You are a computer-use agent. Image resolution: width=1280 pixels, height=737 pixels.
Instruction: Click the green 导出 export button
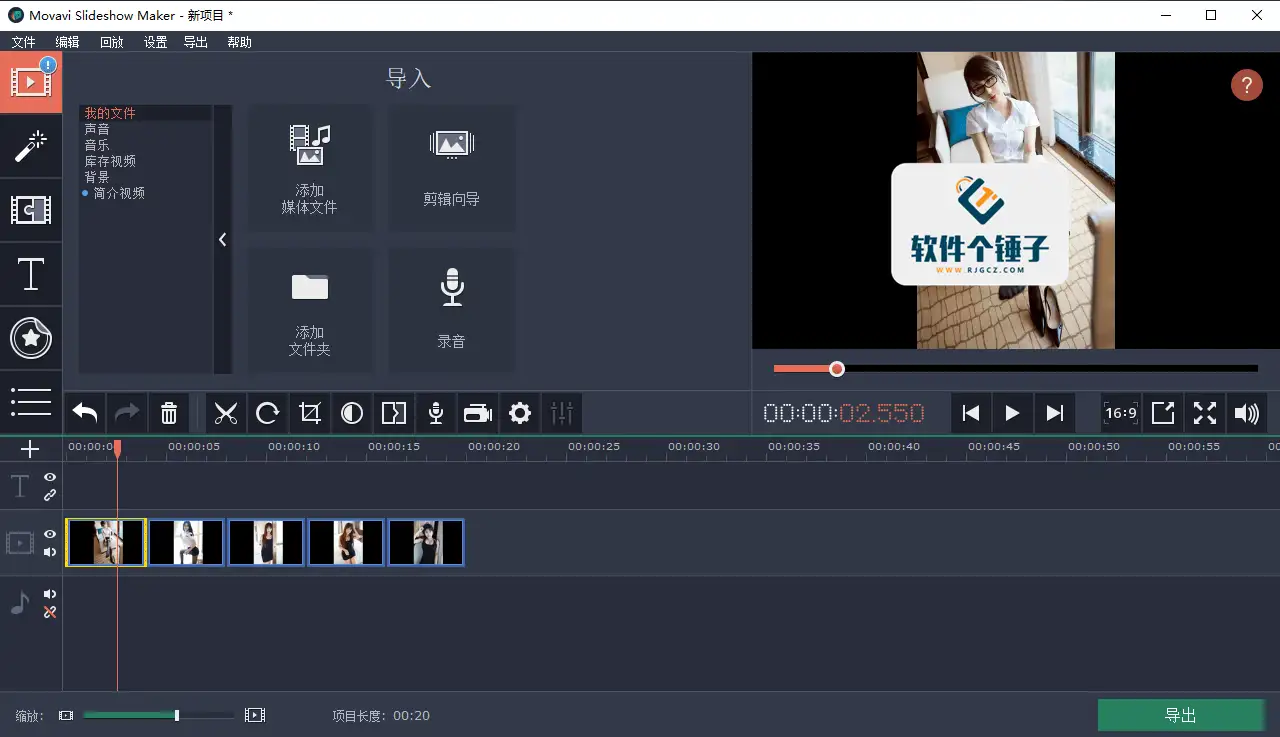pos(1181,715)
